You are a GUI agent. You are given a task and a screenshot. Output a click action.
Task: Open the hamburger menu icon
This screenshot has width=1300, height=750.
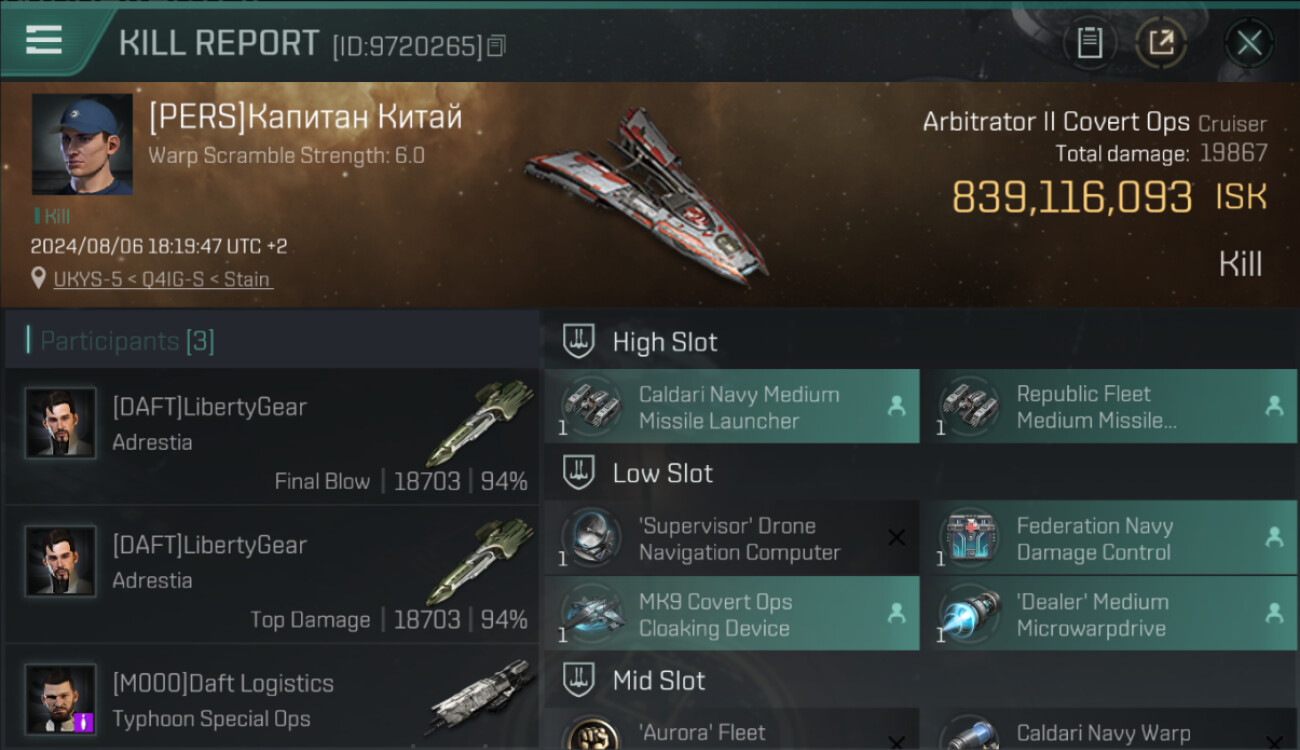pos(44,40)
